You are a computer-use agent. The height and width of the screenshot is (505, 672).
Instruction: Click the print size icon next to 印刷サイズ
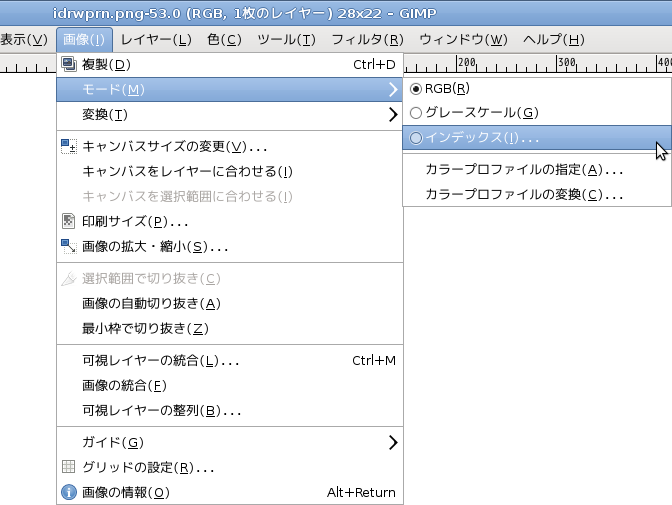(x=69, y=221)
